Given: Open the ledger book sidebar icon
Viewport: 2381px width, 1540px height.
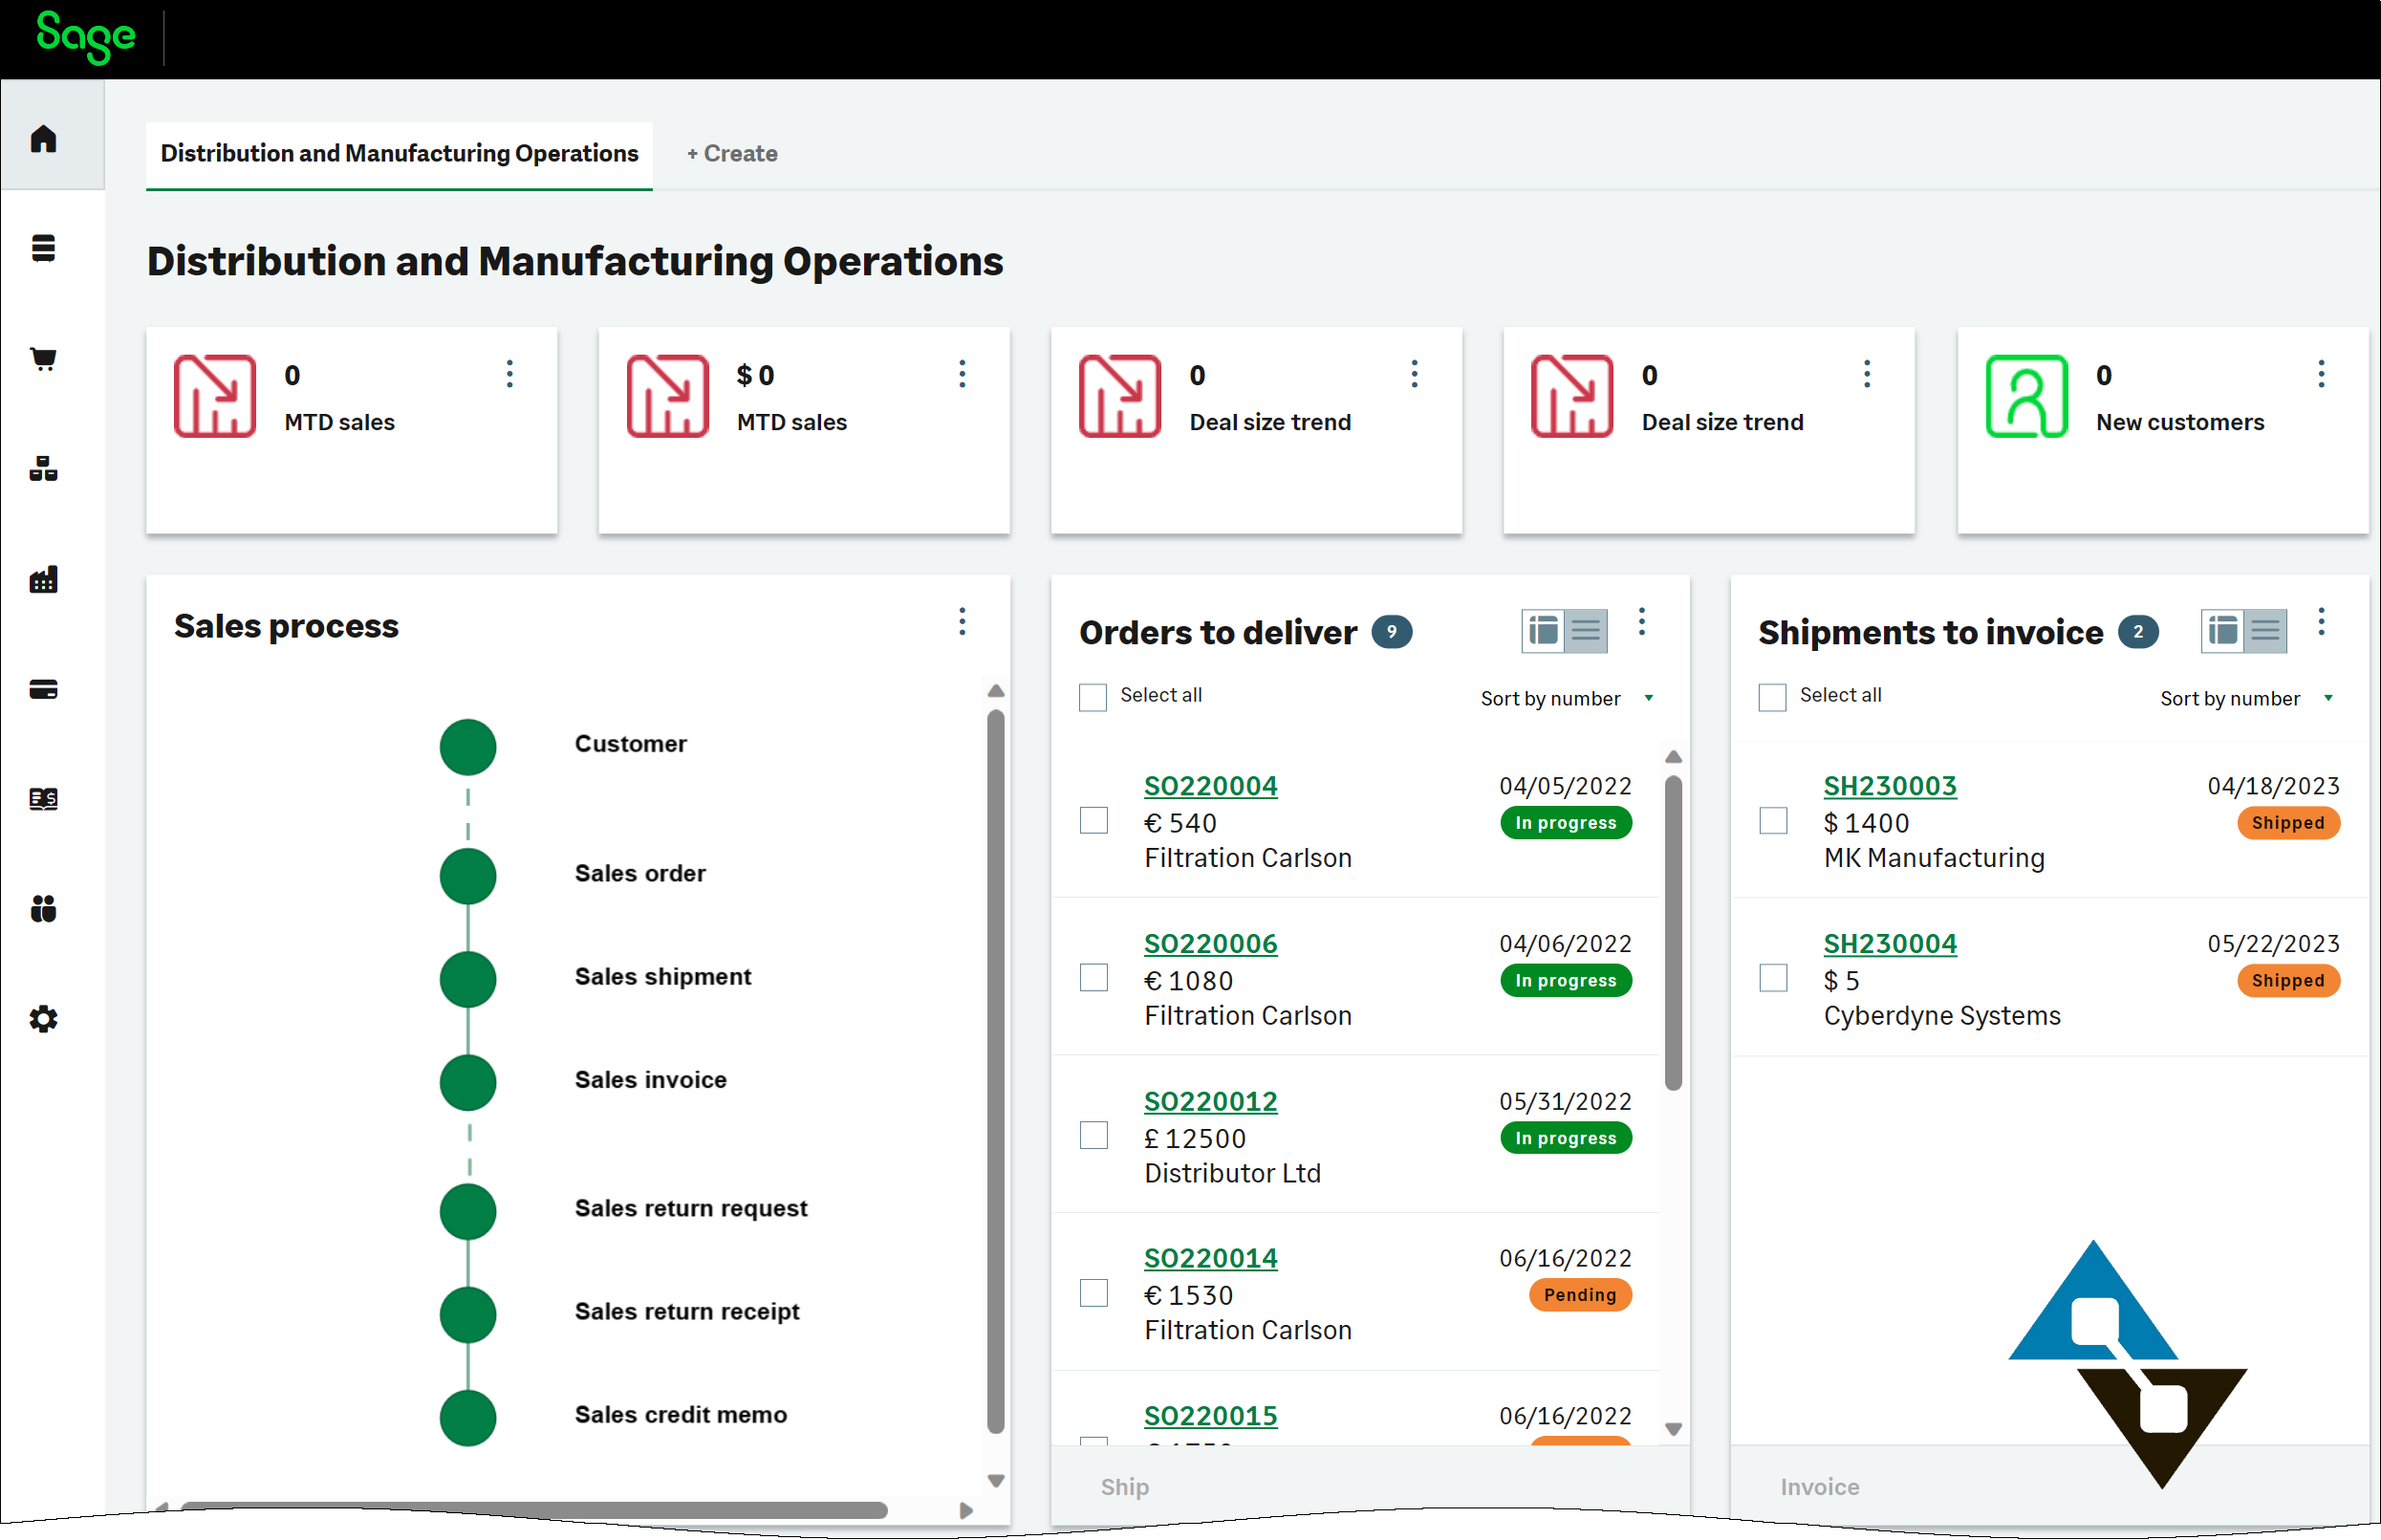Looking at the screenshot, I should [43, 799].
